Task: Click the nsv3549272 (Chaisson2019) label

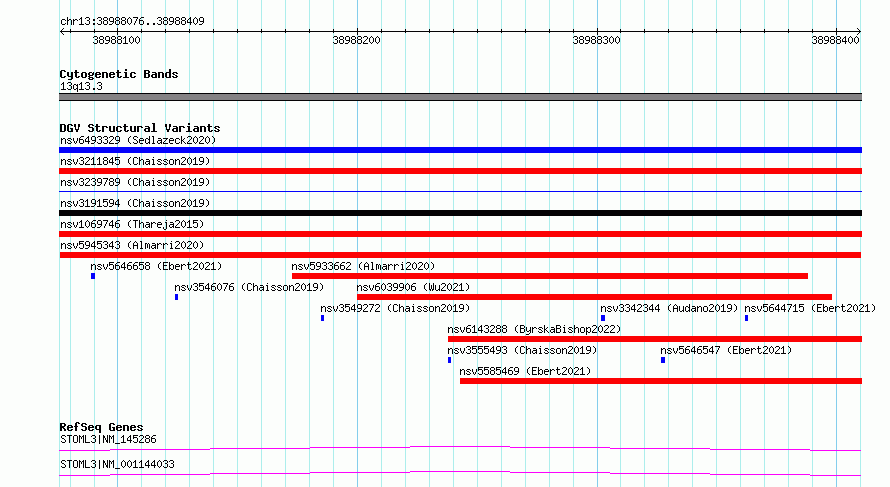Action: coord(395,308)
